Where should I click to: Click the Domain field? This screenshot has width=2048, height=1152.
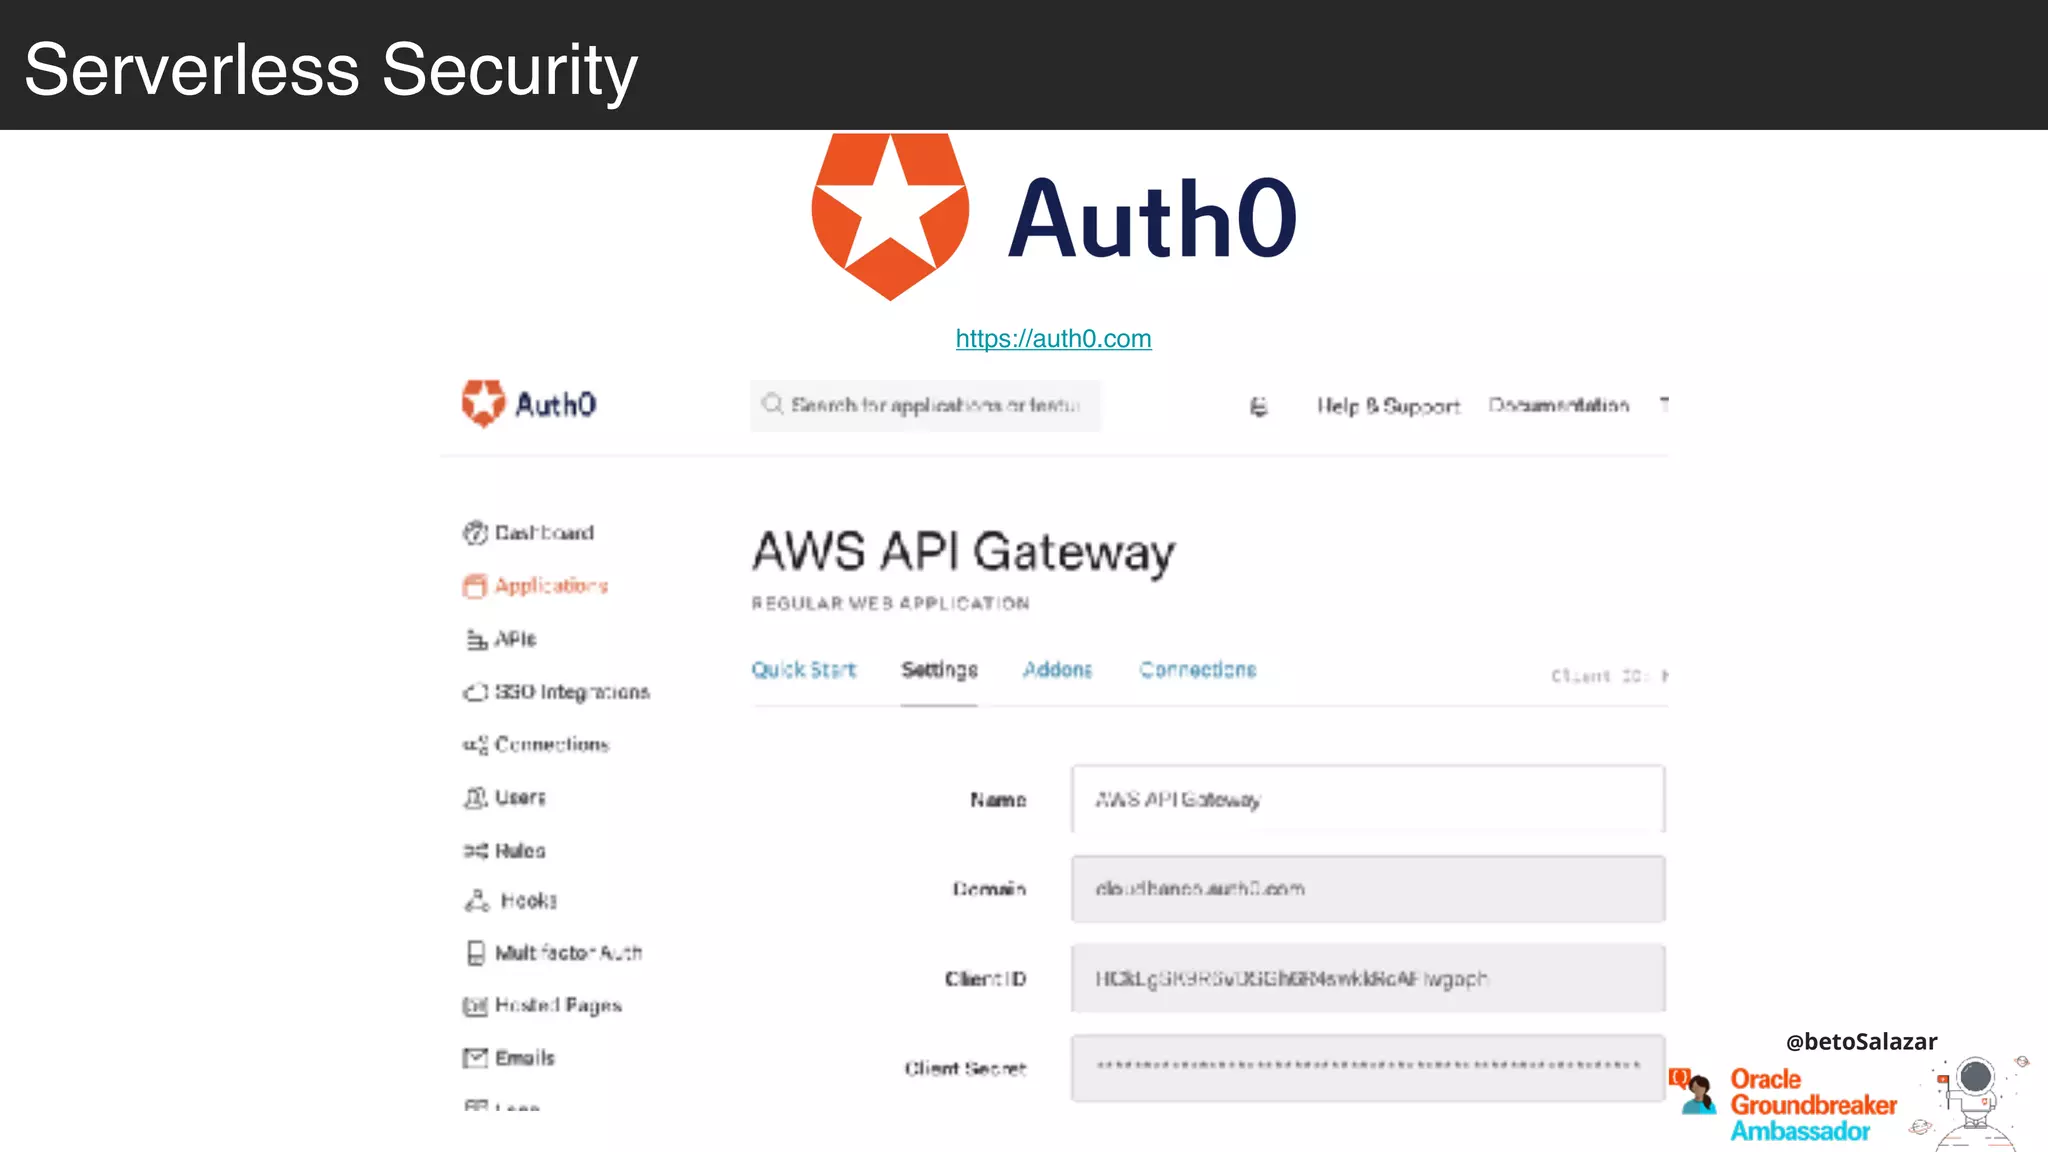coord(1368,889)
